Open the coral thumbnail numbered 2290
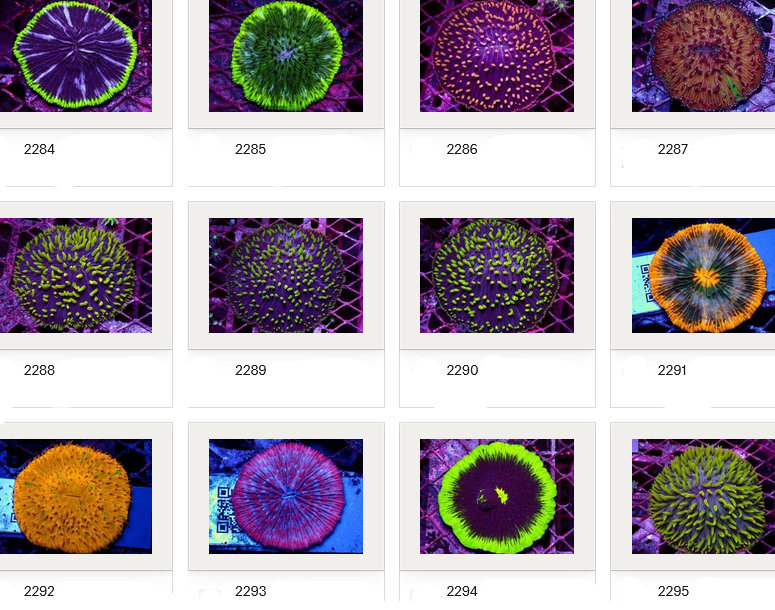The image size is (775, 610). pyautogui.click(x=497, y=275)
